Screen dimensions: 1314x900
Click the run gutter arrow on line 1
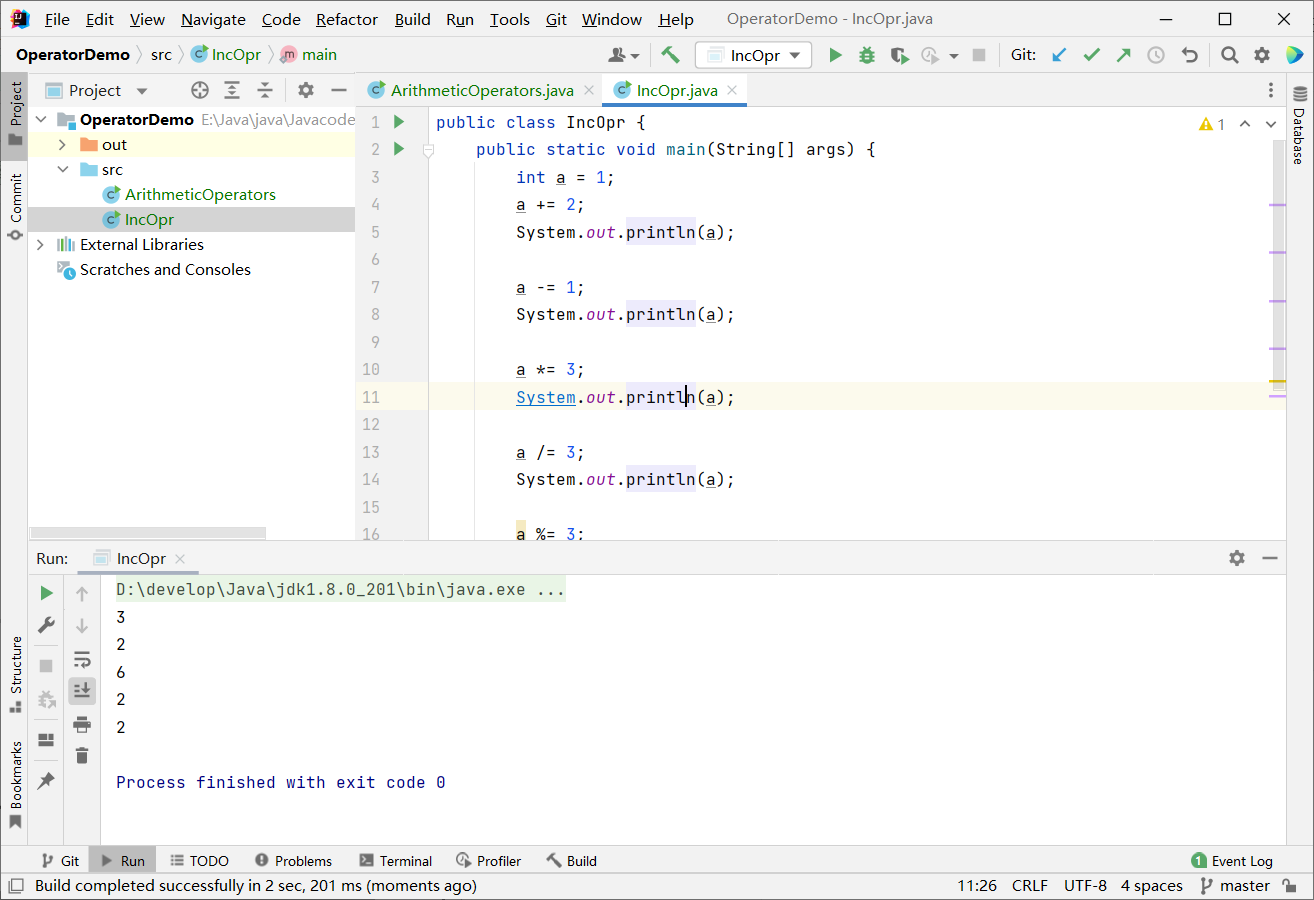(x=398, y=122)
